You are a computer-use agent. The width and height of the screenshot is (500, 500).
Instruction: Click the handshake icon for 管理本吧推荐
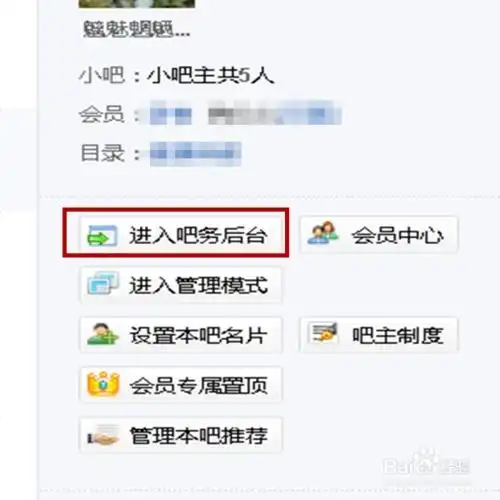[103, 435]
